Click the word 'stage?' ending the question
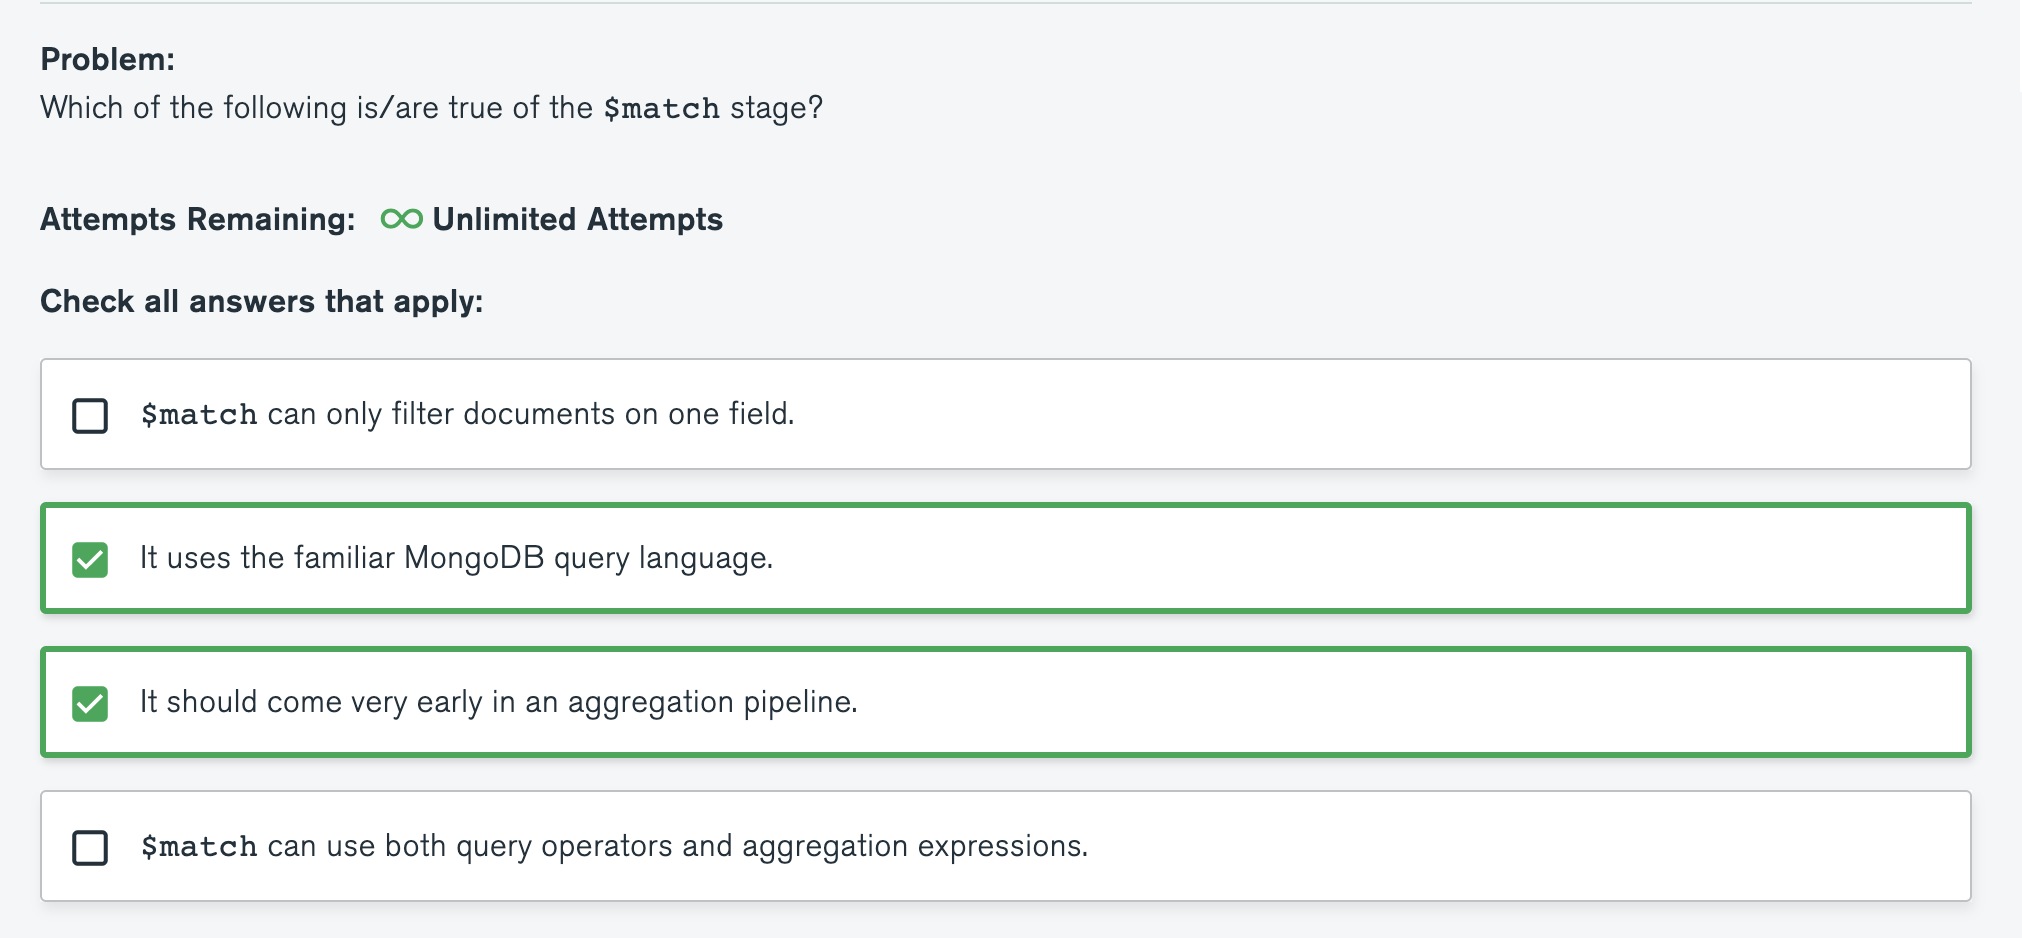The width and height of the screenshot is (2022, 938). [776, 108]
